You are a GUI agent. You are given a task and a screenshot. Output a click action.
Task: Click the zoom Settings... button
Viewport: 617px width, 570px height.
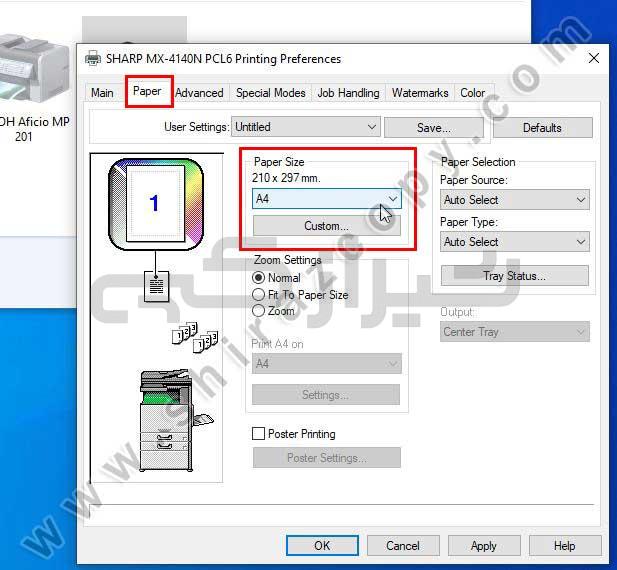point(326,395)
